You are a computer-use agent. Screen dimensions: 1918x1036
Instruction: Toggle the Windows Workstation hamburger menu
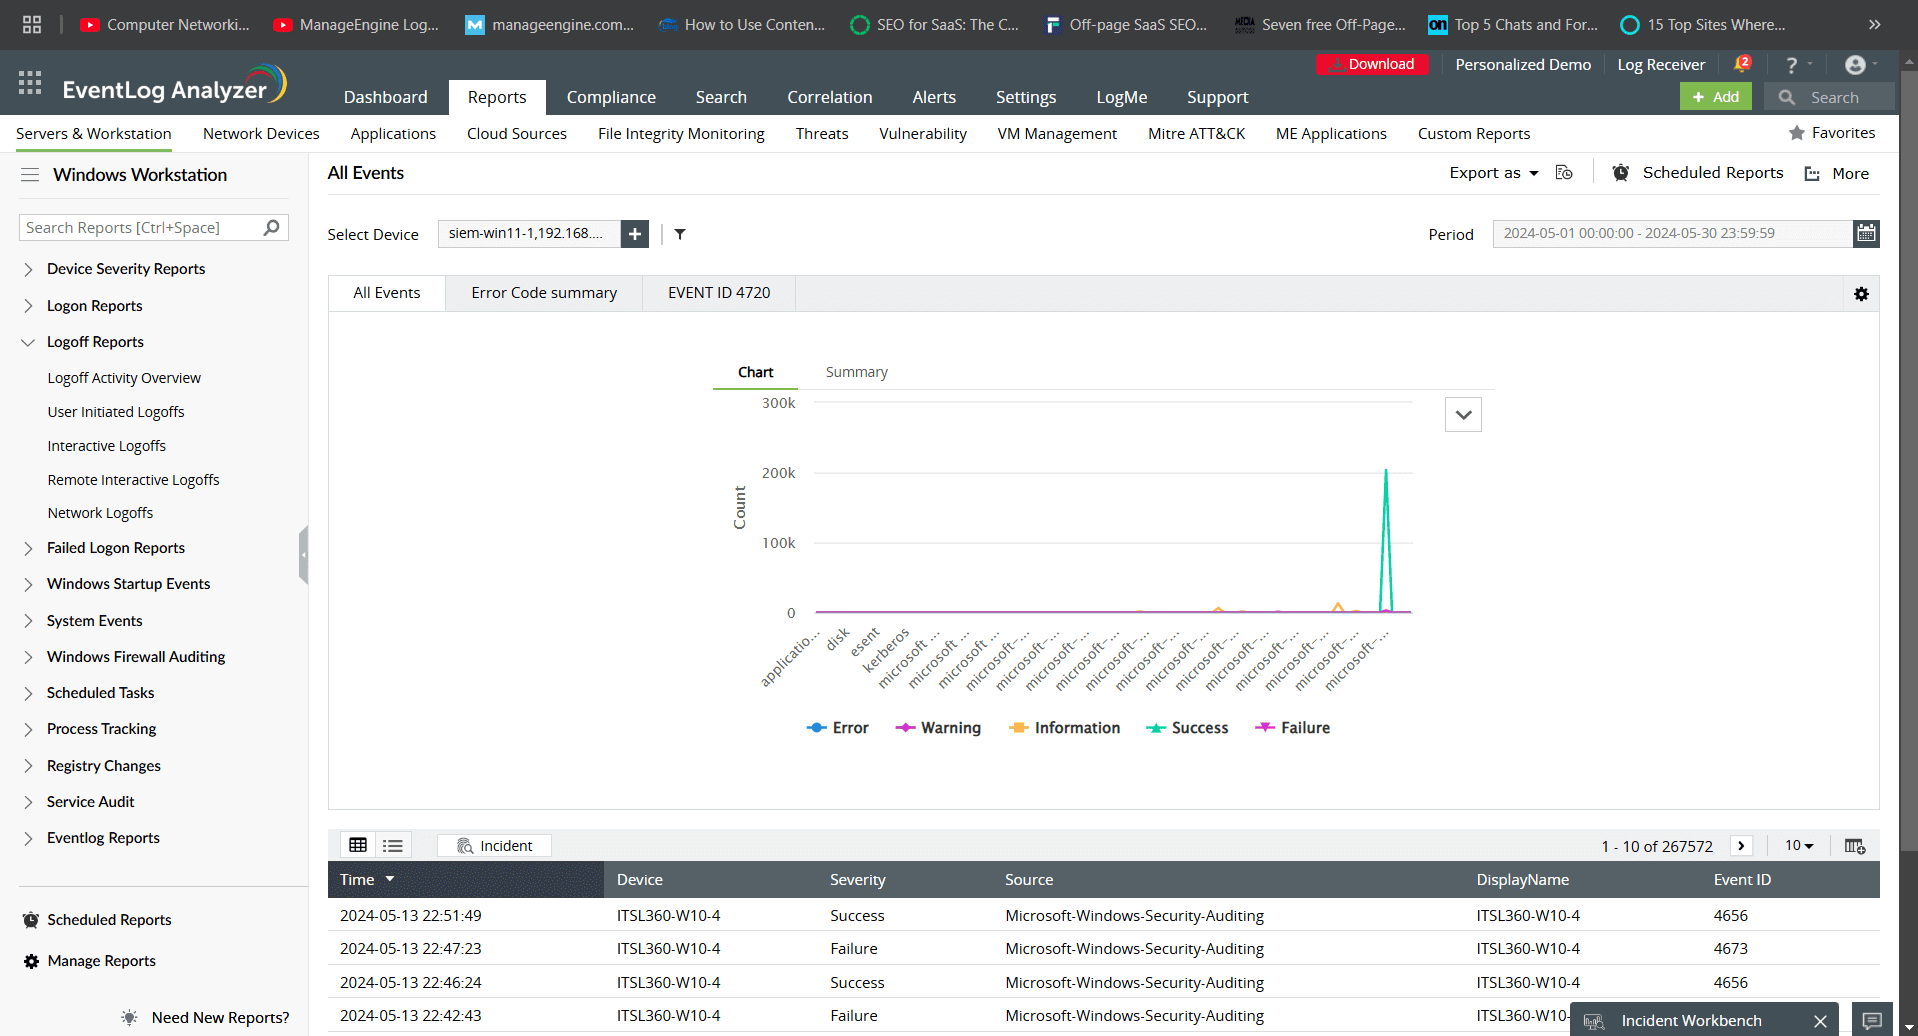click(30, 175)
